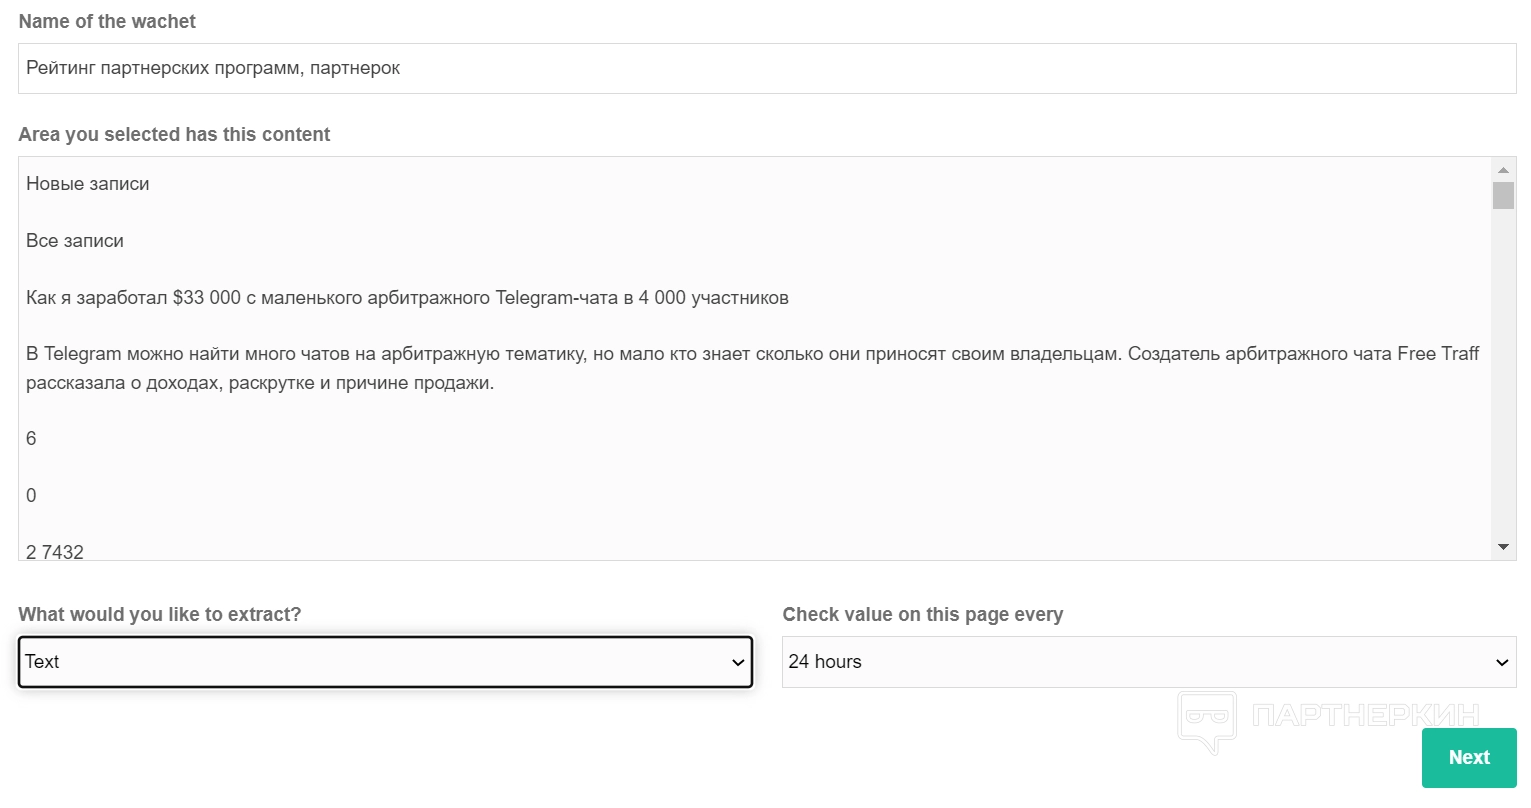1531x808 pixels.
Task: Open the 'Check value on this page every' select
Action: [1148, 662]
